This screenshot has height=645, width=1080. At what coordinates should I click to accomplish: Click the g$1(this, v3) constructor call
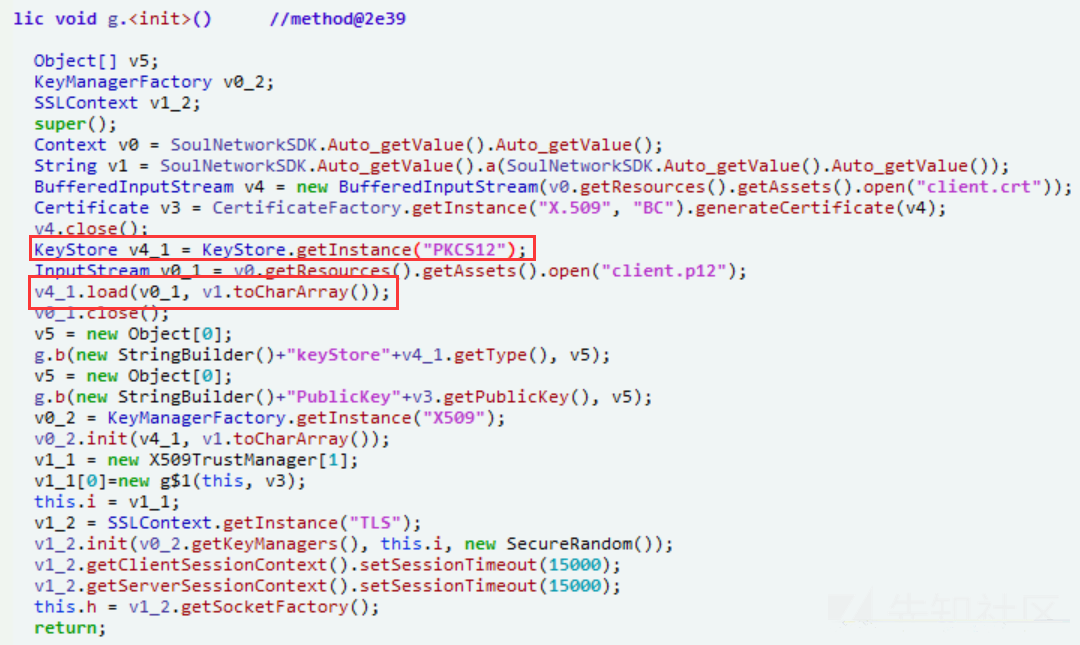(x=229, y=481)
